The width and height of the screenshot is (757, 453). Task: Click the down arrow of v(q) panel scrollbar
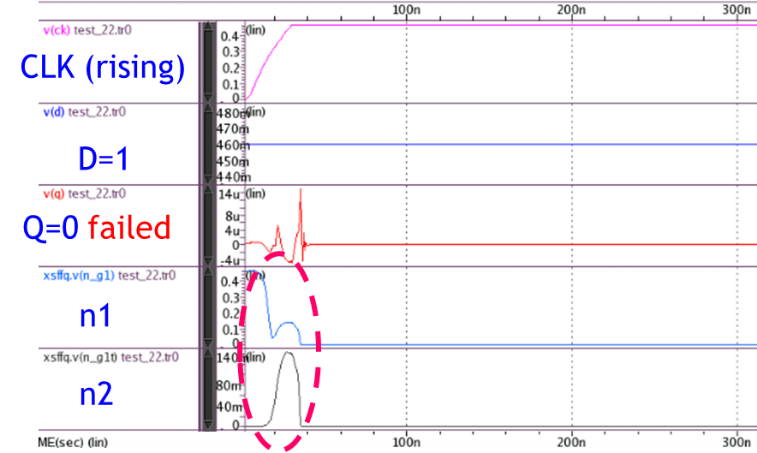(x=208, y=261)
